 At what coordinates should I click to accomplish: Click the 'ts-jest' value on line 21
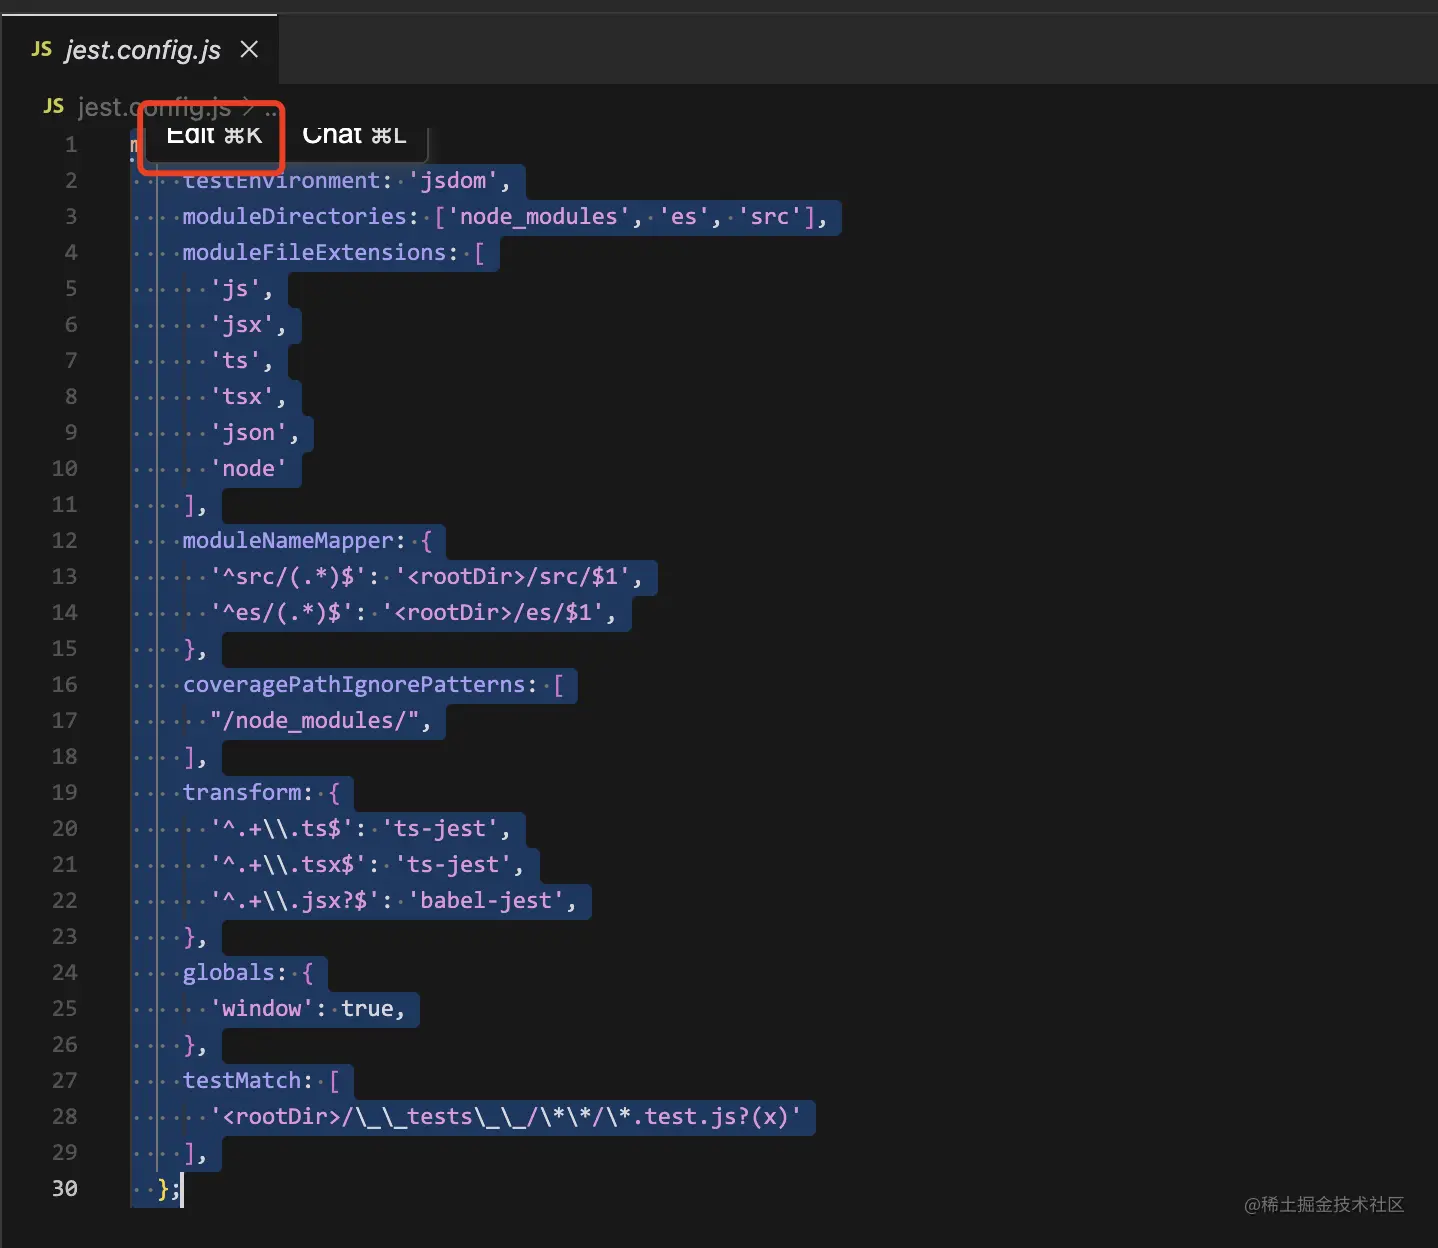(x=453, y=864)
